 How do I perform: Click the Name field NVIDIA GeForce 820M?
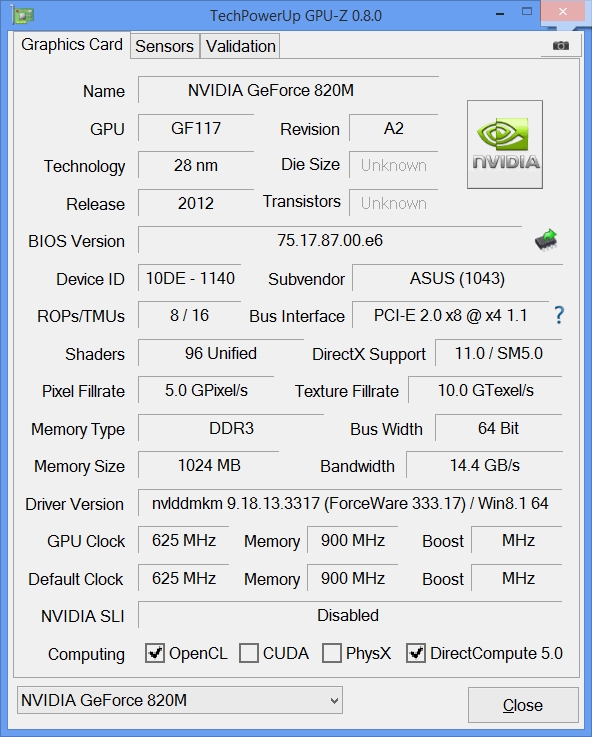(288, 90)
